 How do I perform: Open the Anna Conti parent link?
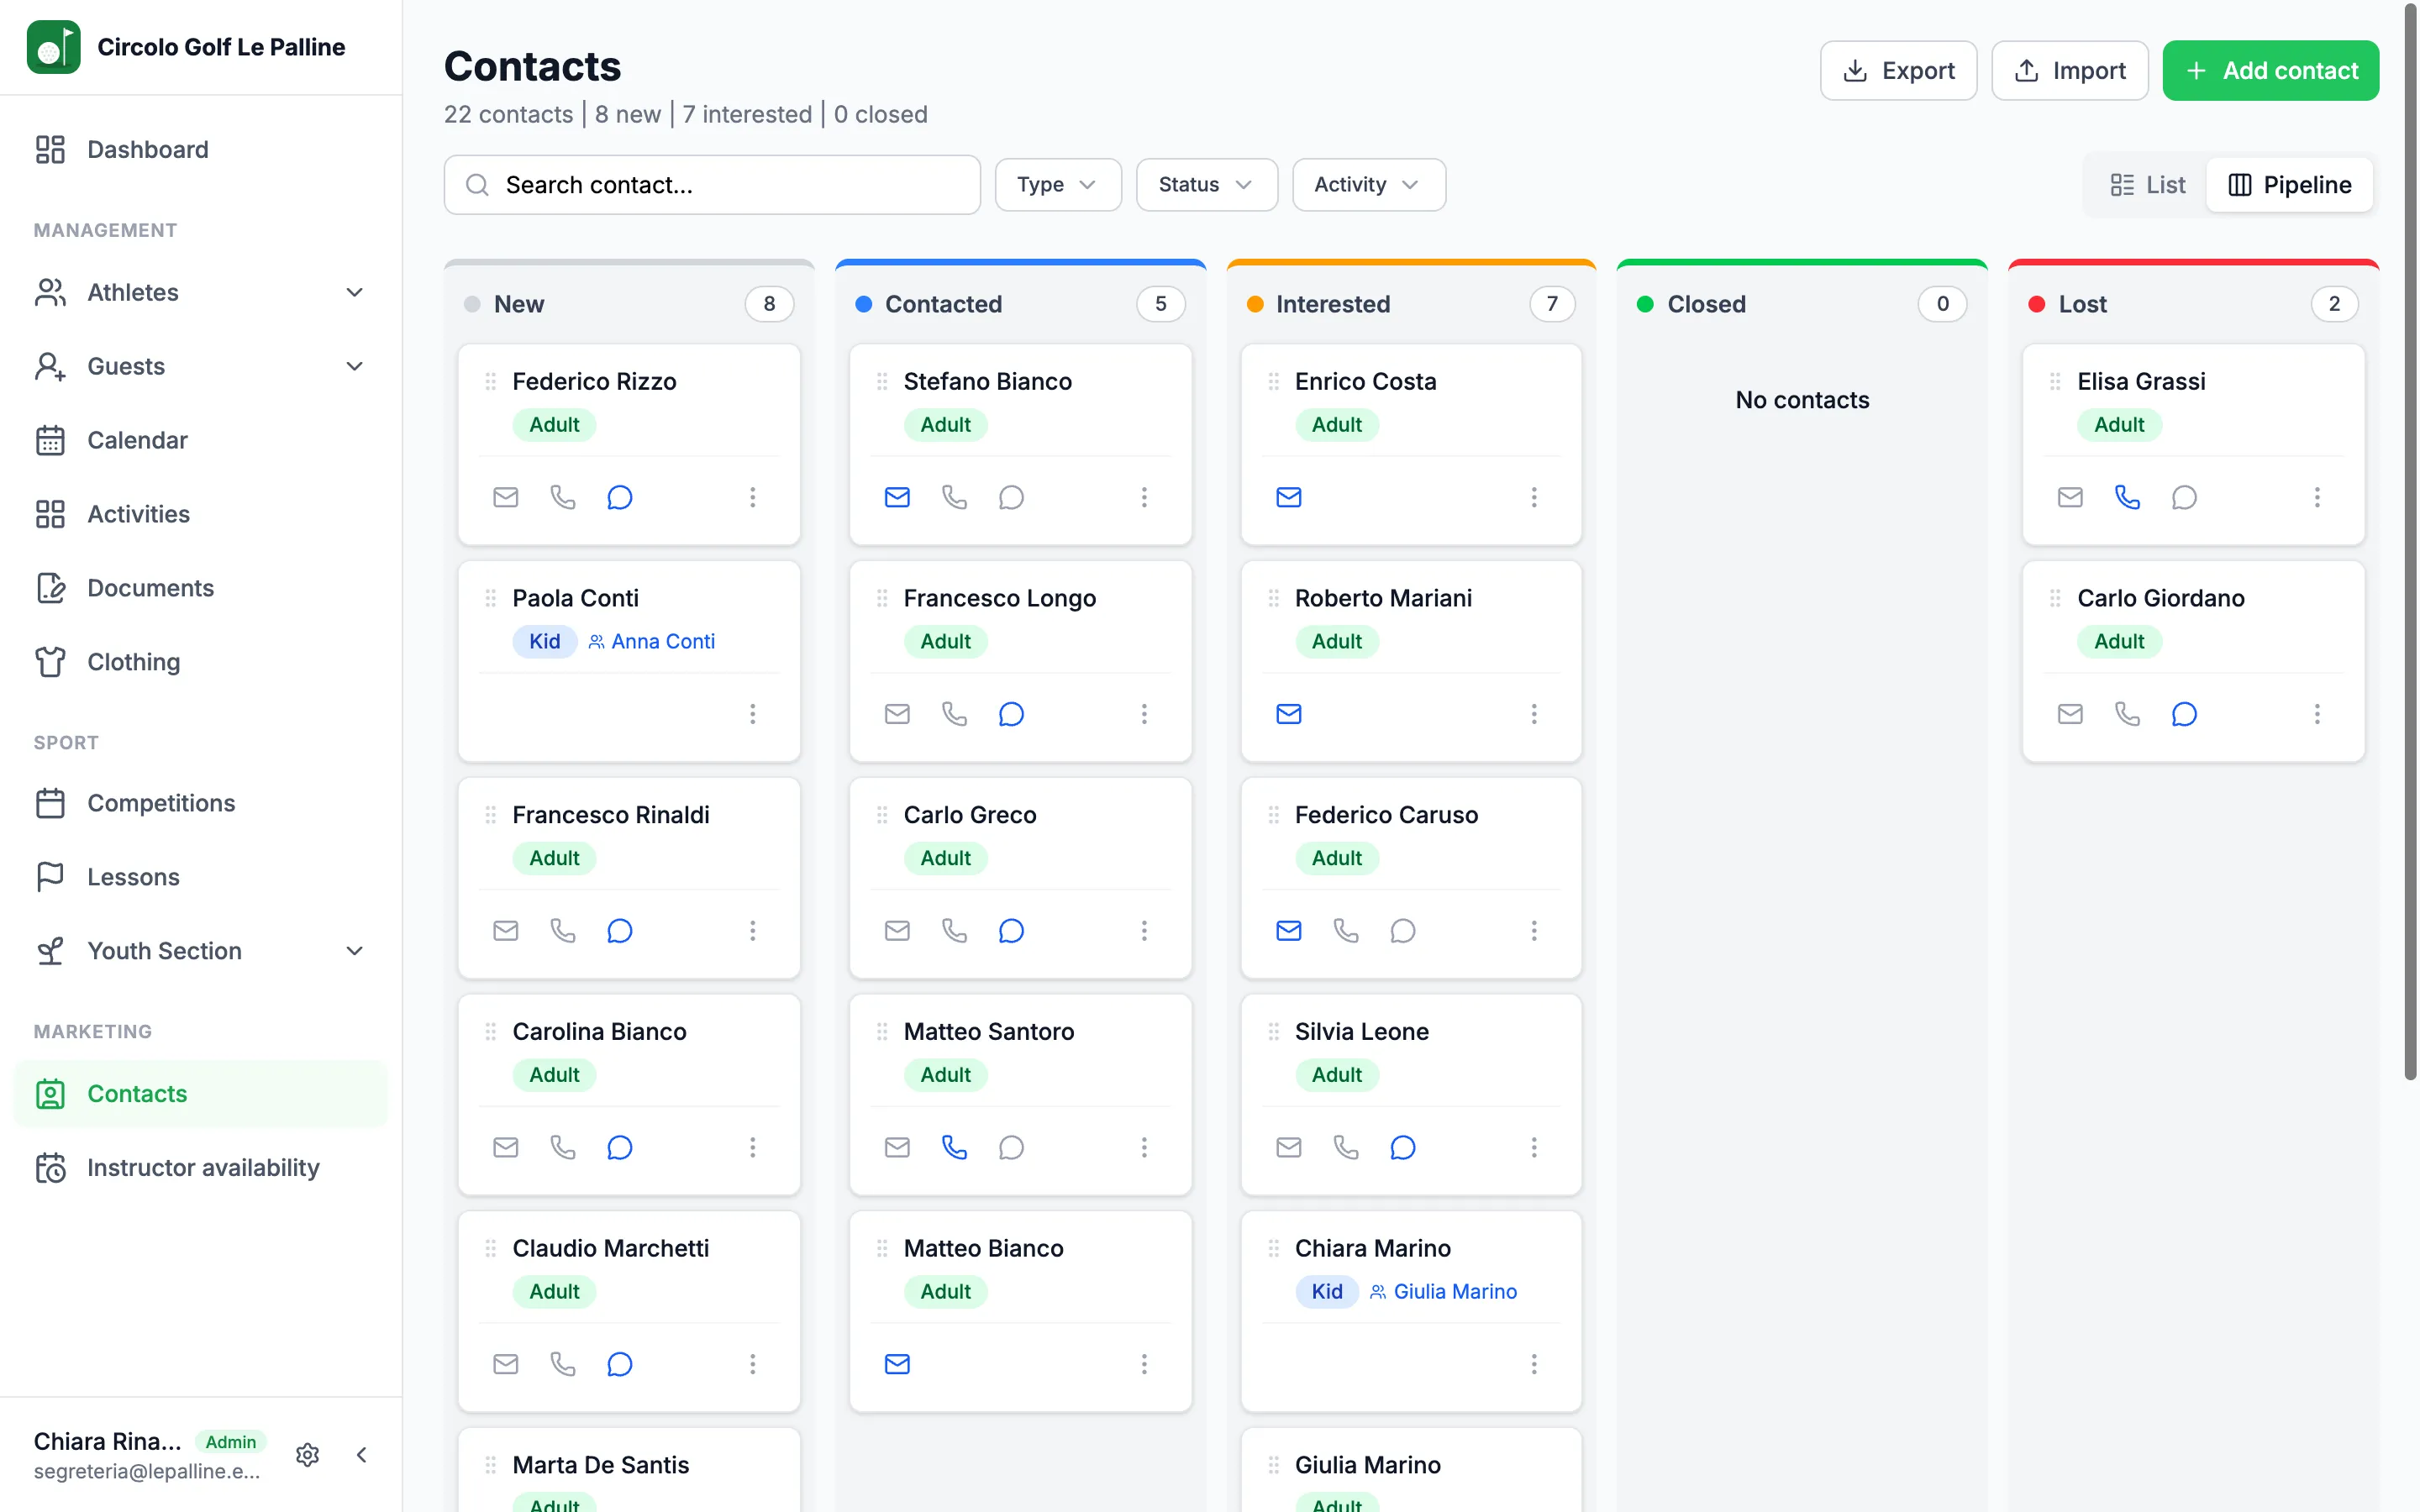(652, 642)
